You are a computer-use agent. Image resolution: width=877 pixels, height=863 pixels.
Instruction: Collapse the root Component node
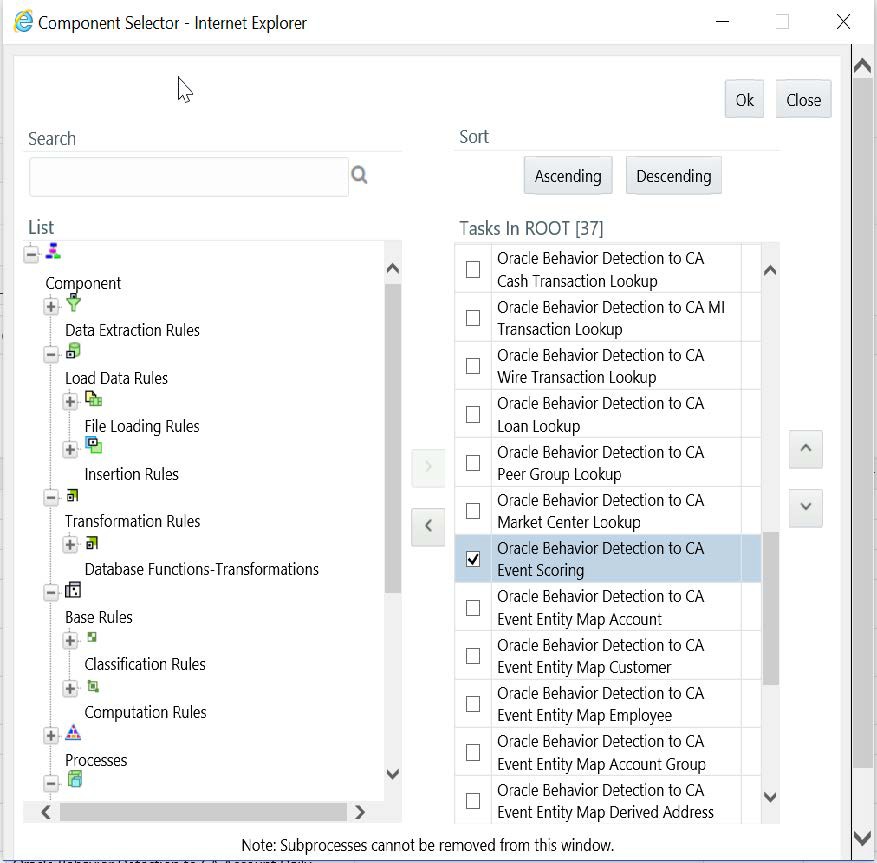[x=31, y=254]
